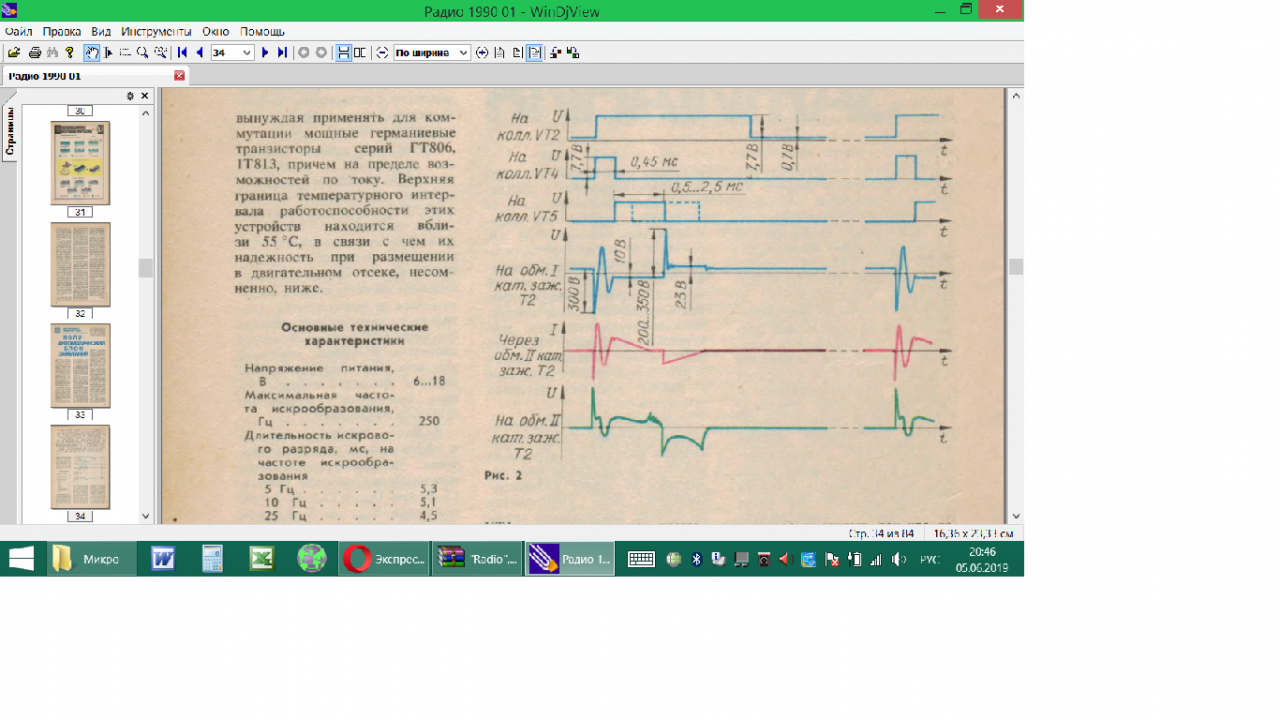Click the Open file toolbar icon
Image resolution: width=1280 pixels, height=720 pixels.
tap(14, 53)
